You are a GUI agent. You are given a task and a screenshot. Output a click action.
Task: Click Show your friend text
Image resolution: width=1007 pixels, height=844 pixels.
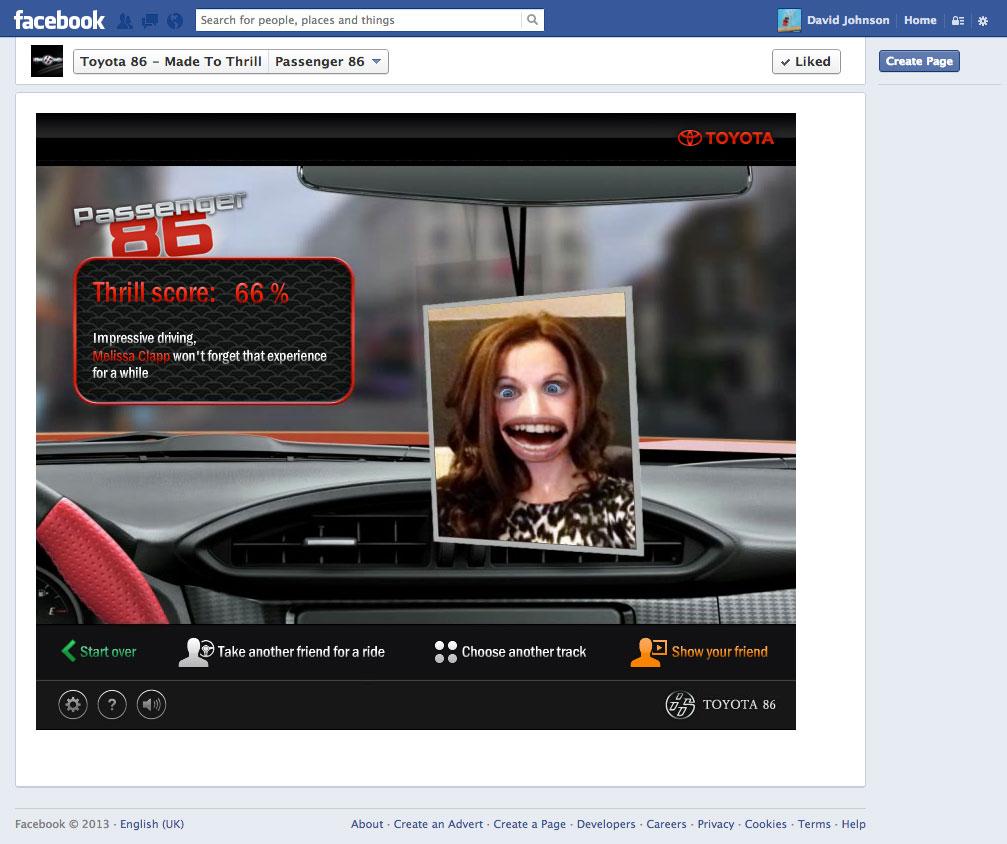719,652
